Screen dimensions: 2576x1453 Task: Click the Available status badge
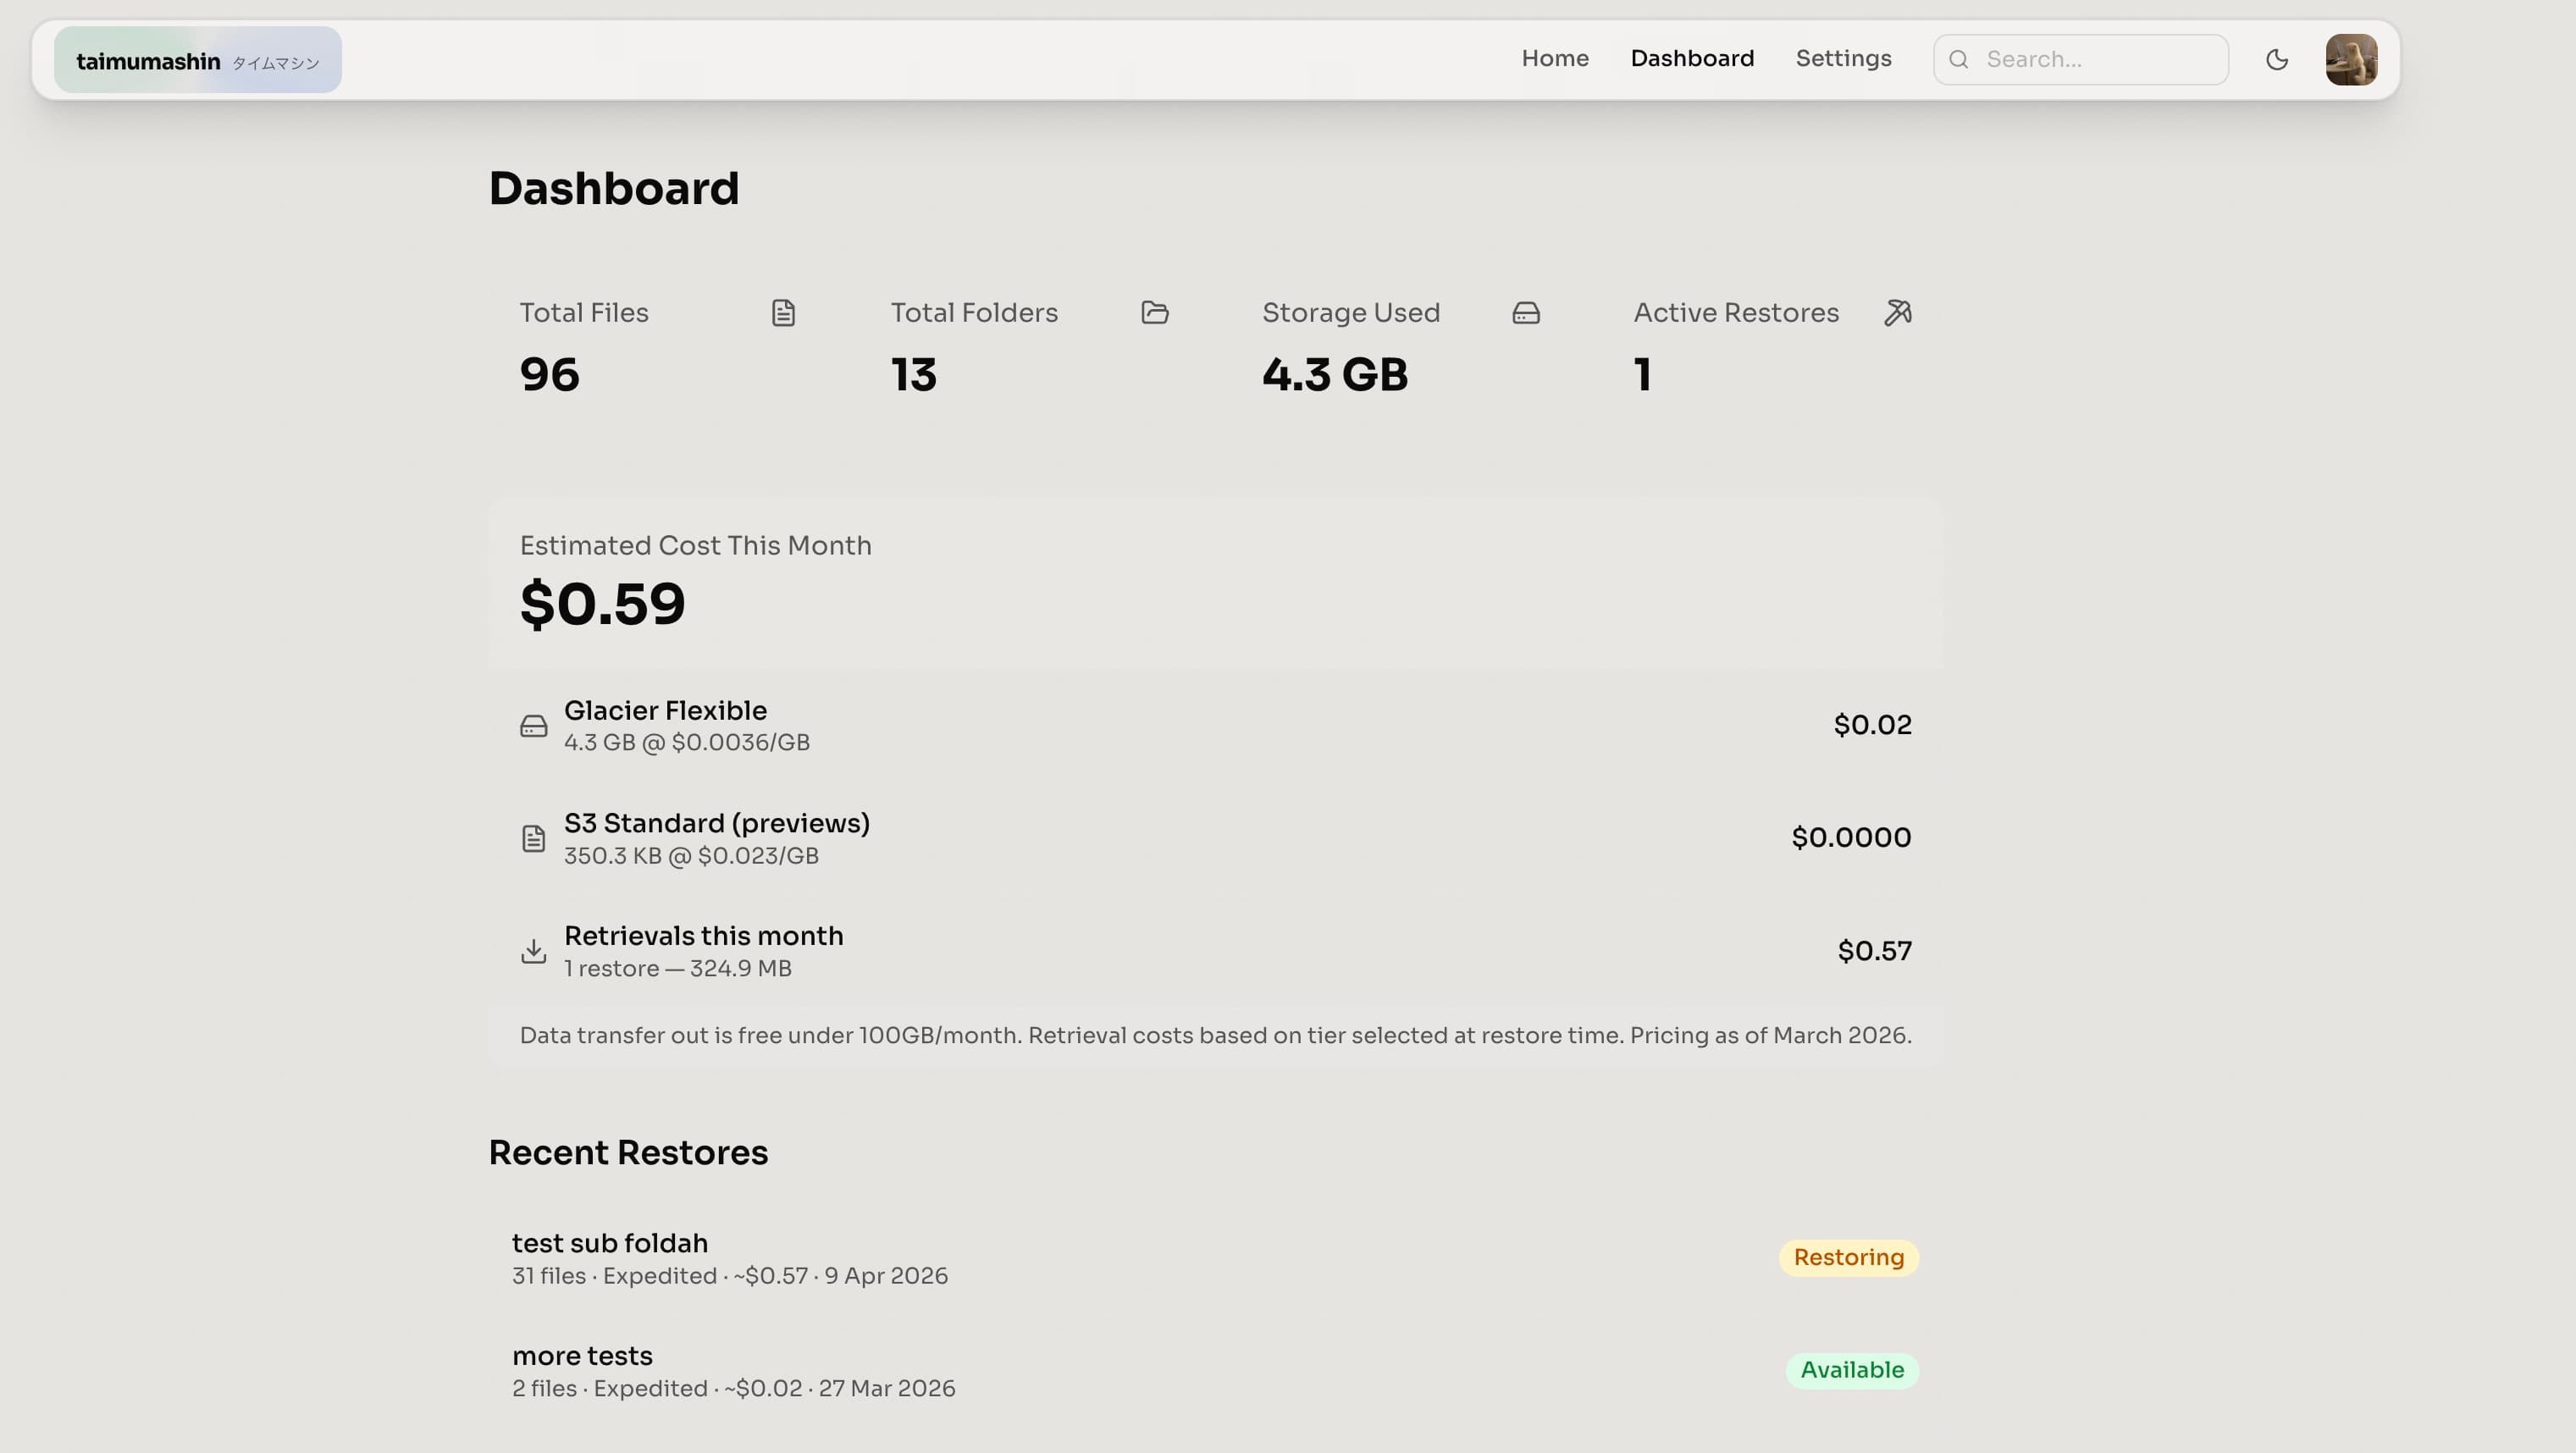tap(1851, 1370)
